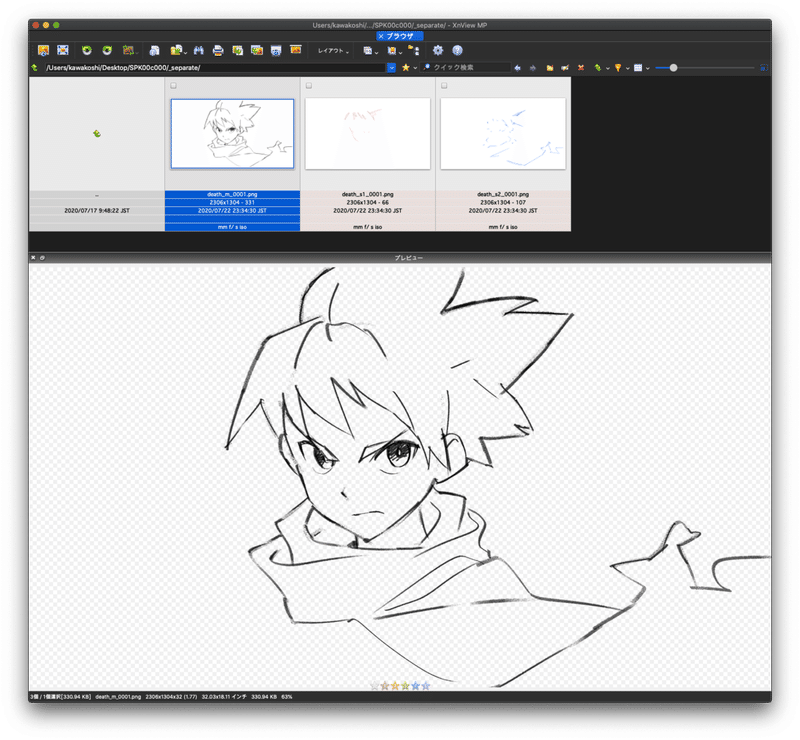Select the death_s2_0001.png thumbnail
Viewport: 800px width, 740px height.
tap(503, 134)
